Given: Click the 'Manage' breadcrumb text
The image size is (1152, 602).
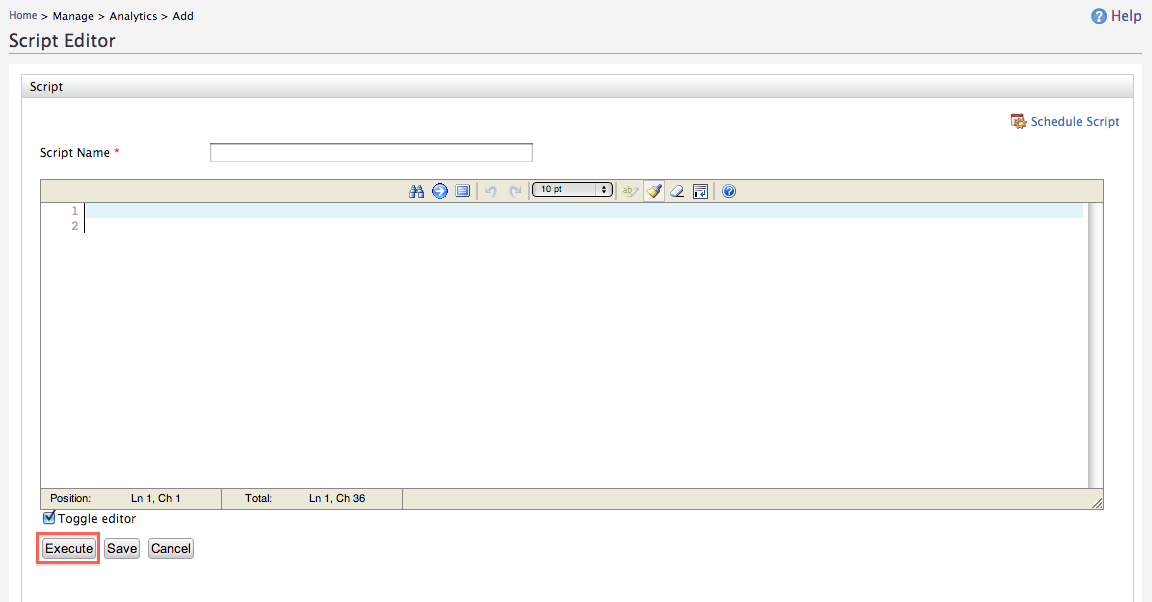Looking at the screenshot, I should point(73,16).
